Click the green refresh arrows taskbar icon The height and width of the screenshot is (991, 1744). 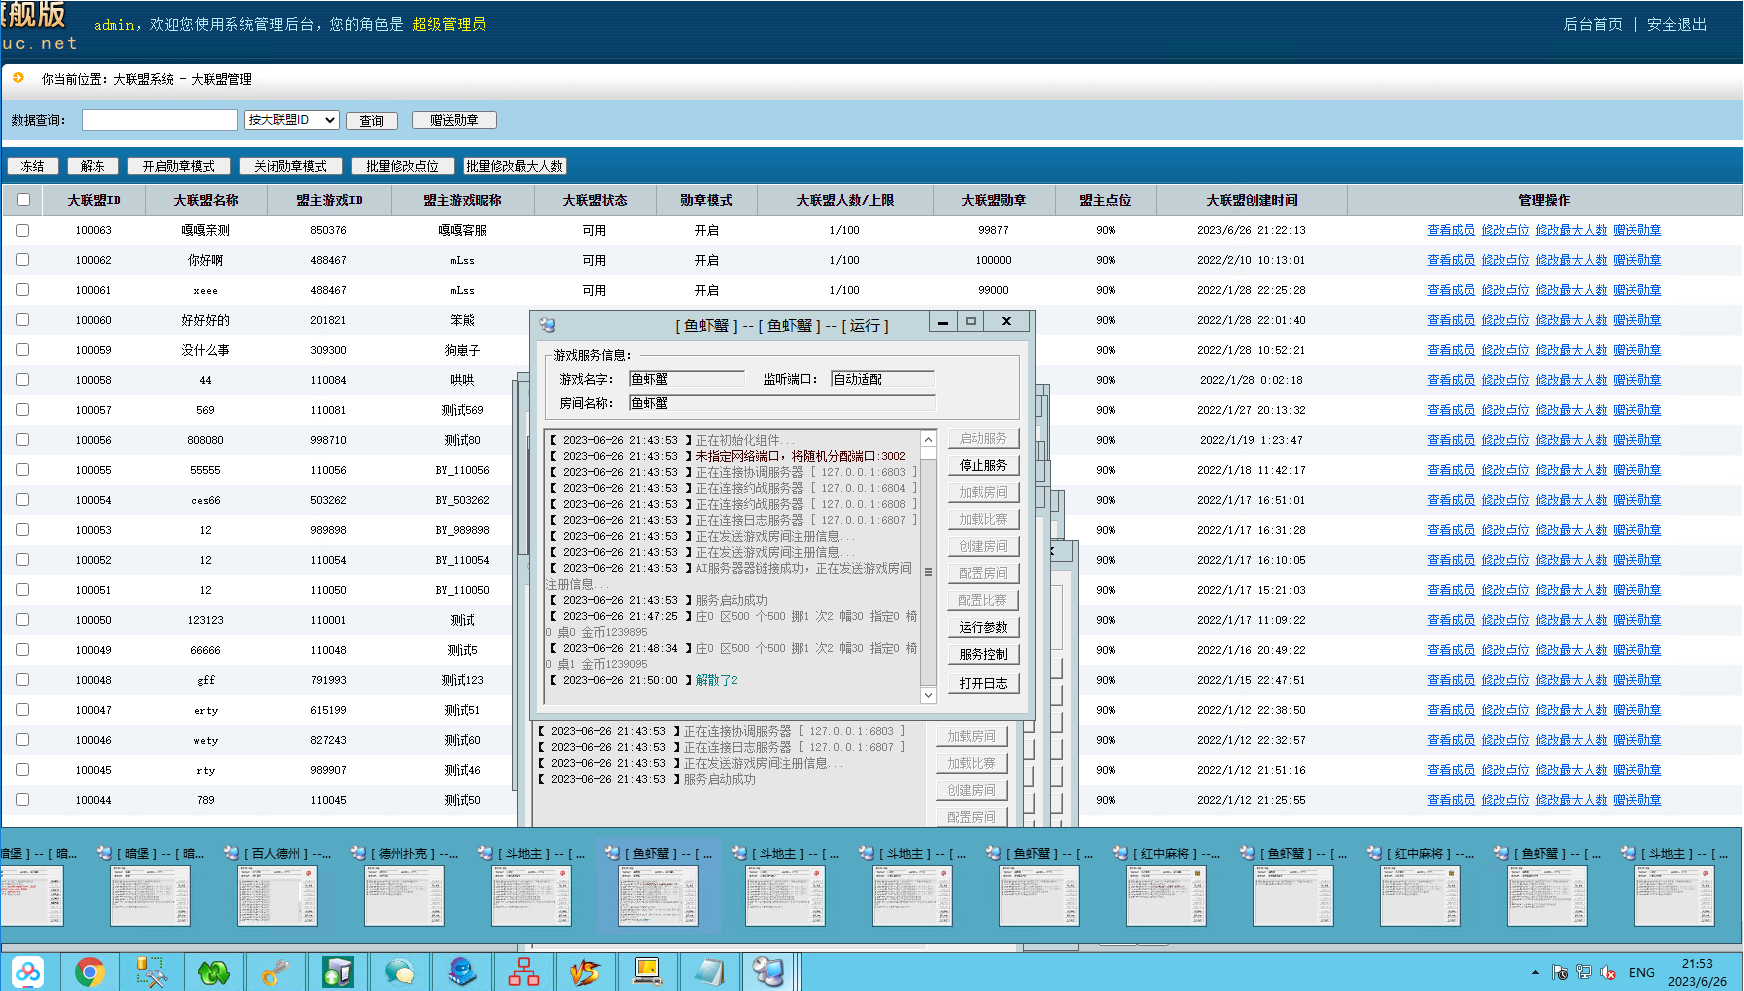(214, 972)
